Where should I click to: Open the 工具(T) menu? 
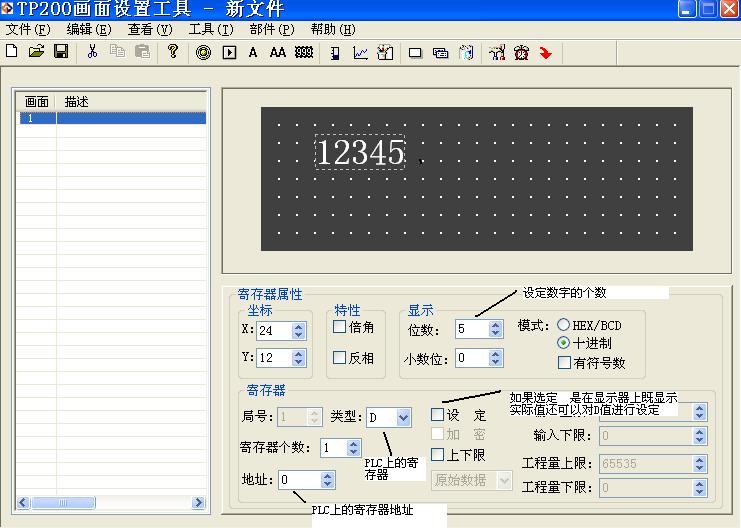pos(211,29)
